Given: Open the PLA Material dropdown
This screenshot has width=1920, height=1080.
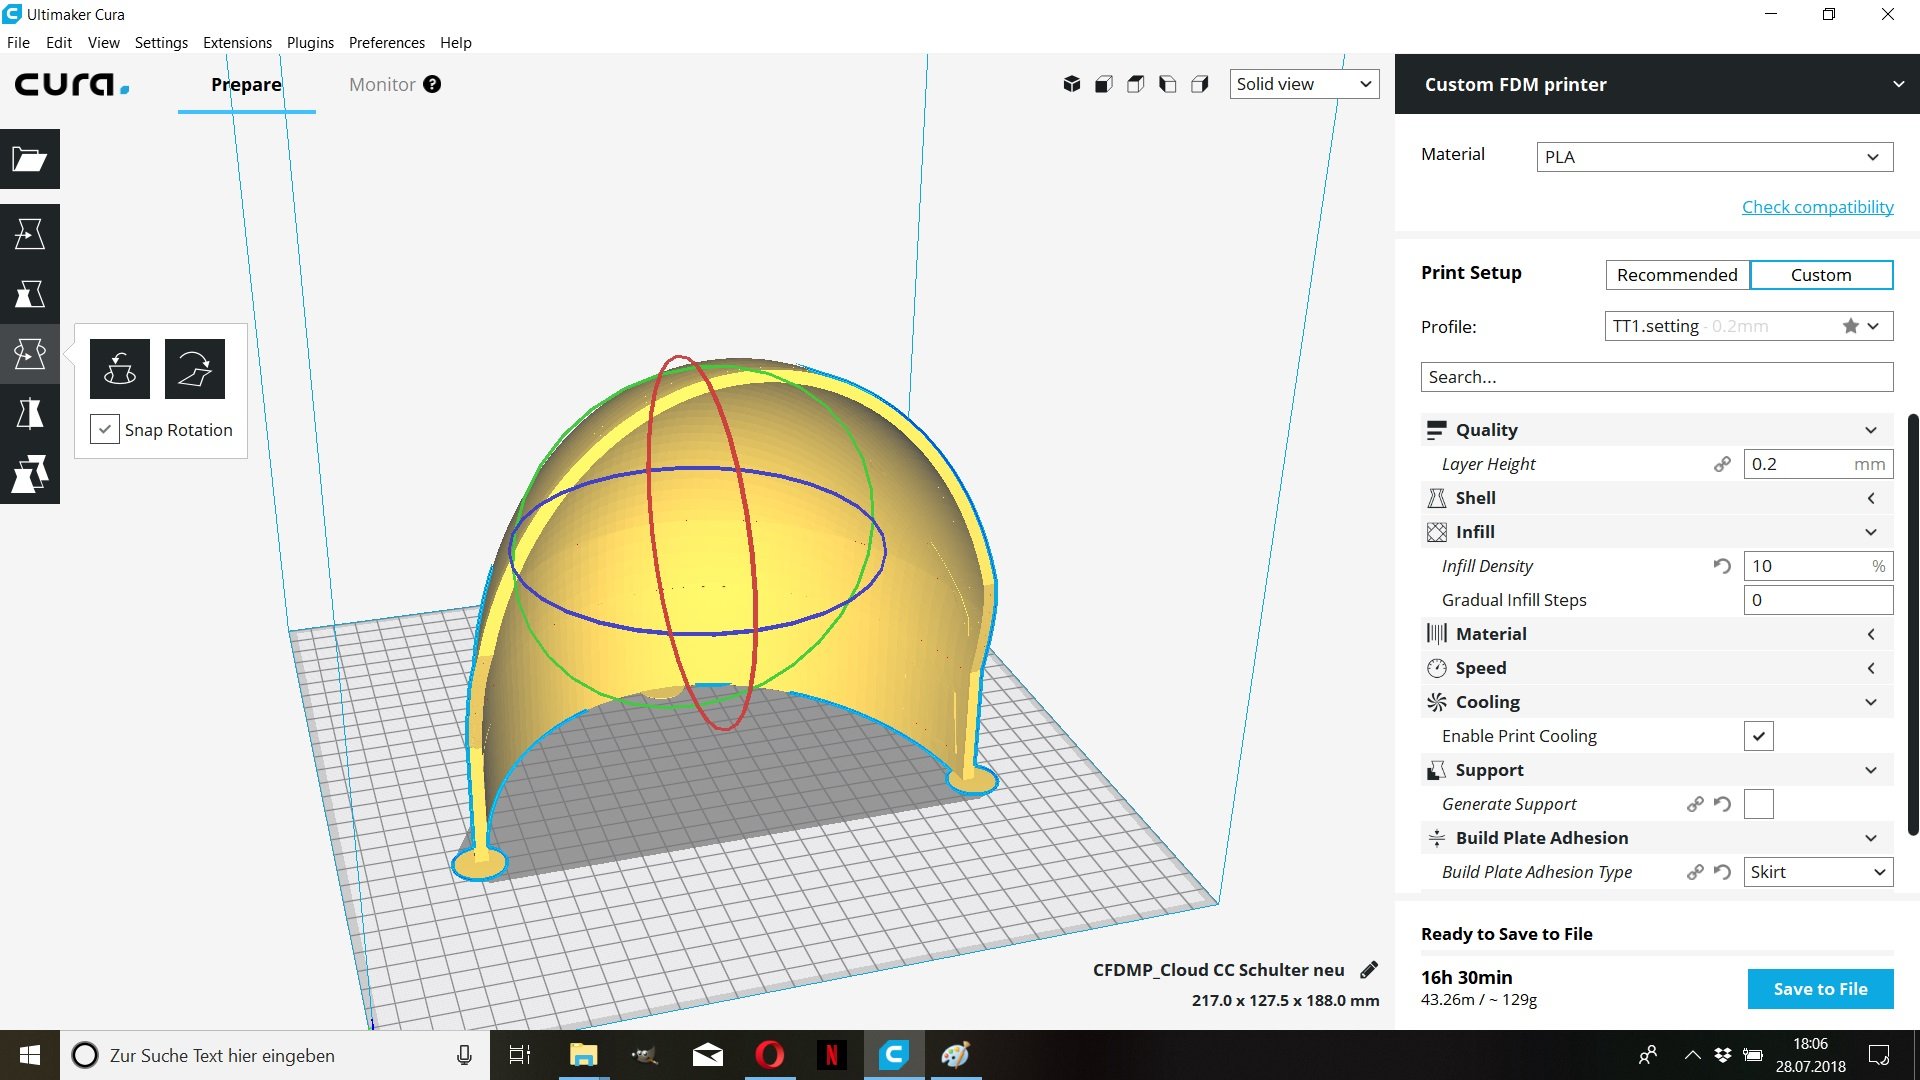Looking at the screenshot, I should tap(1715, 157).
